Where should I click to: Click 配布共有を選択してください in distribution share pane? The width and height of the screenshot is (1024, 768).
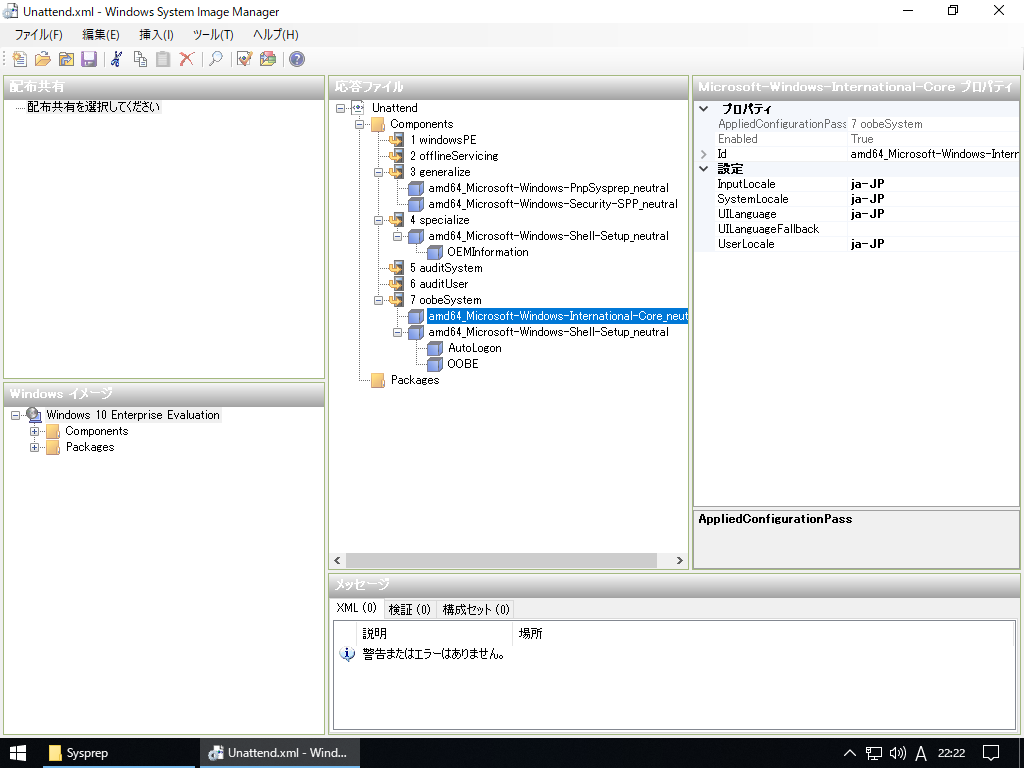click(x=93, y=107)
